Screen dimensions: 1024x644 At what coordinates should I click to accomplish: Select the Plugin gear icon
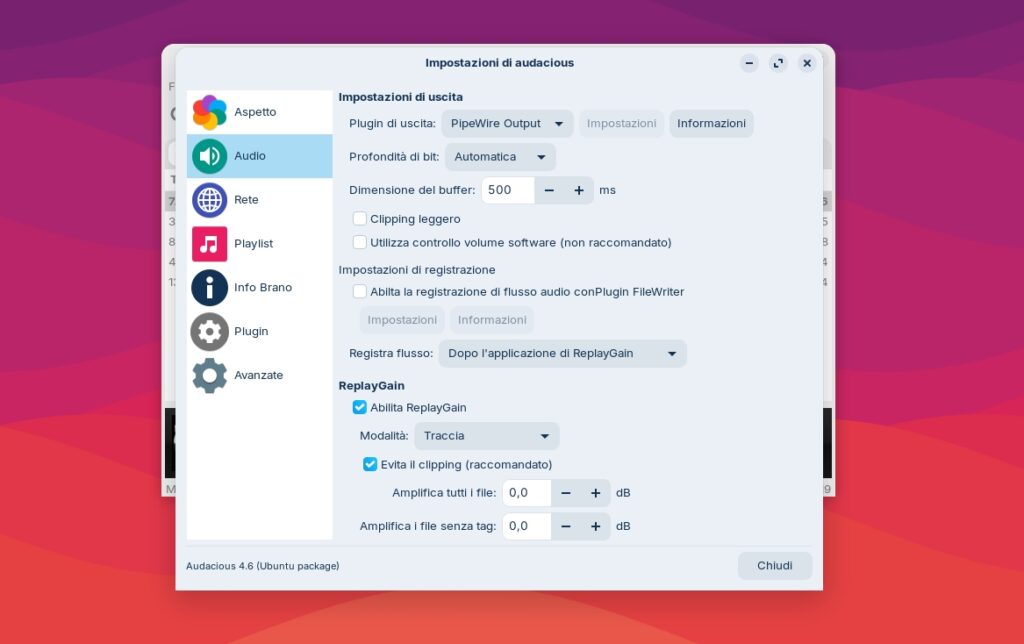point(209,332)
